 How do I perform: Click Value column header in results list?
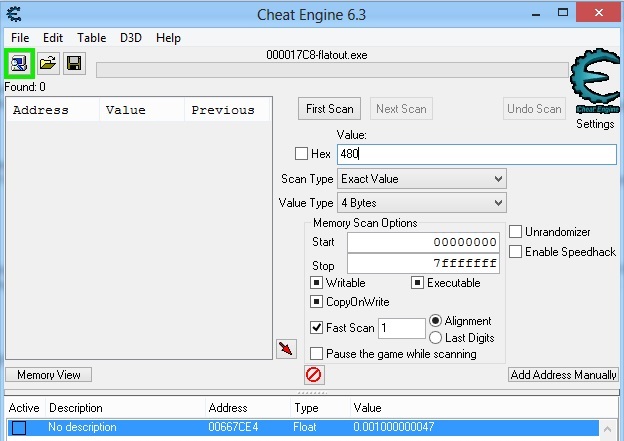tap(142, 110)
